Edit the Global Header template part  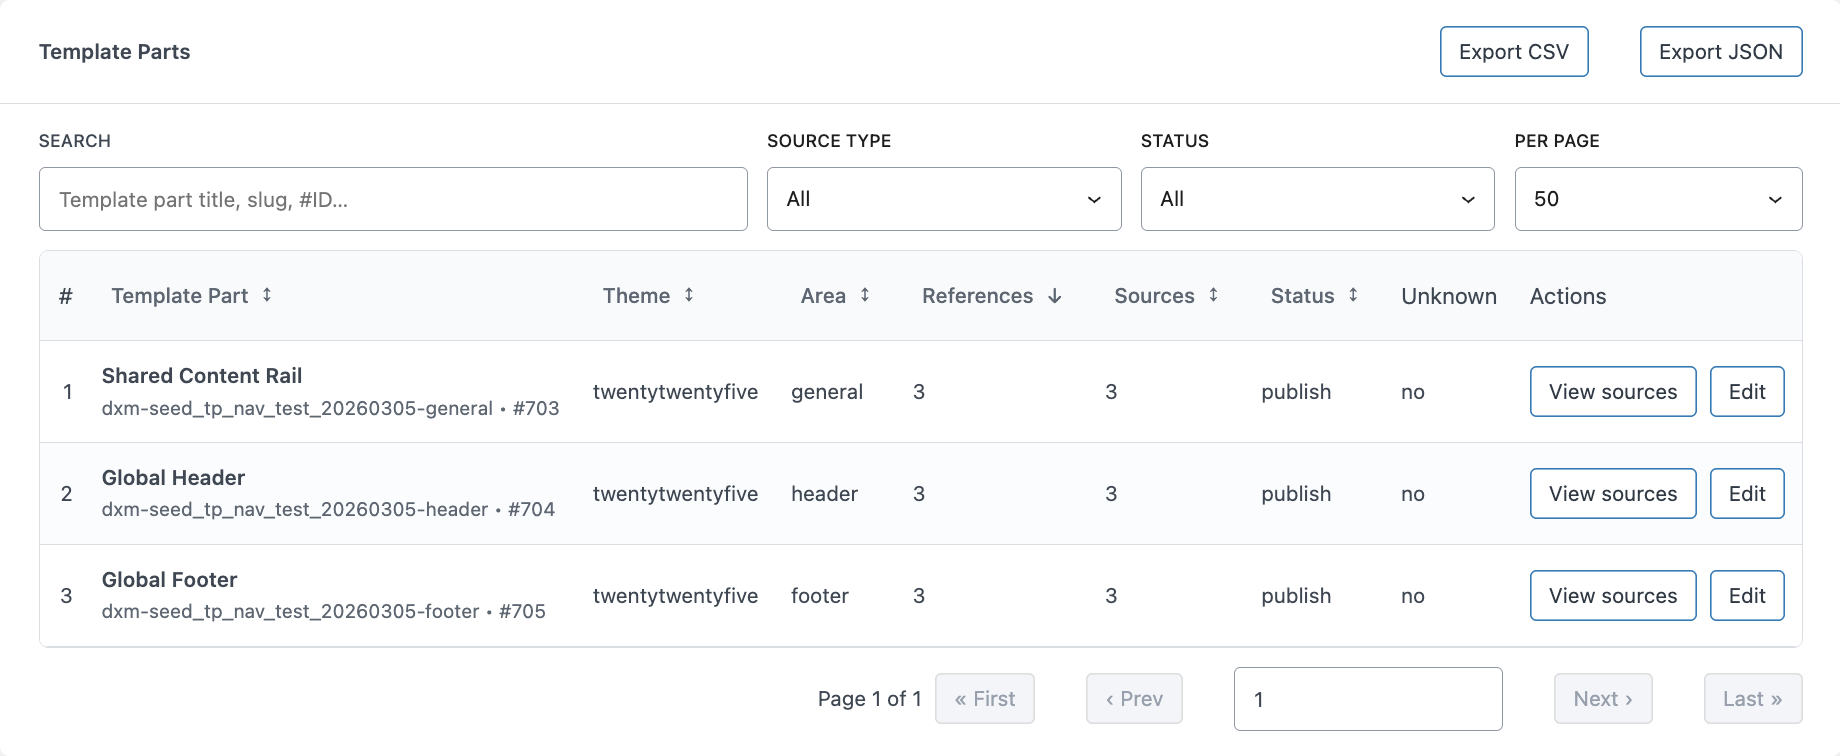point(1746,494)
